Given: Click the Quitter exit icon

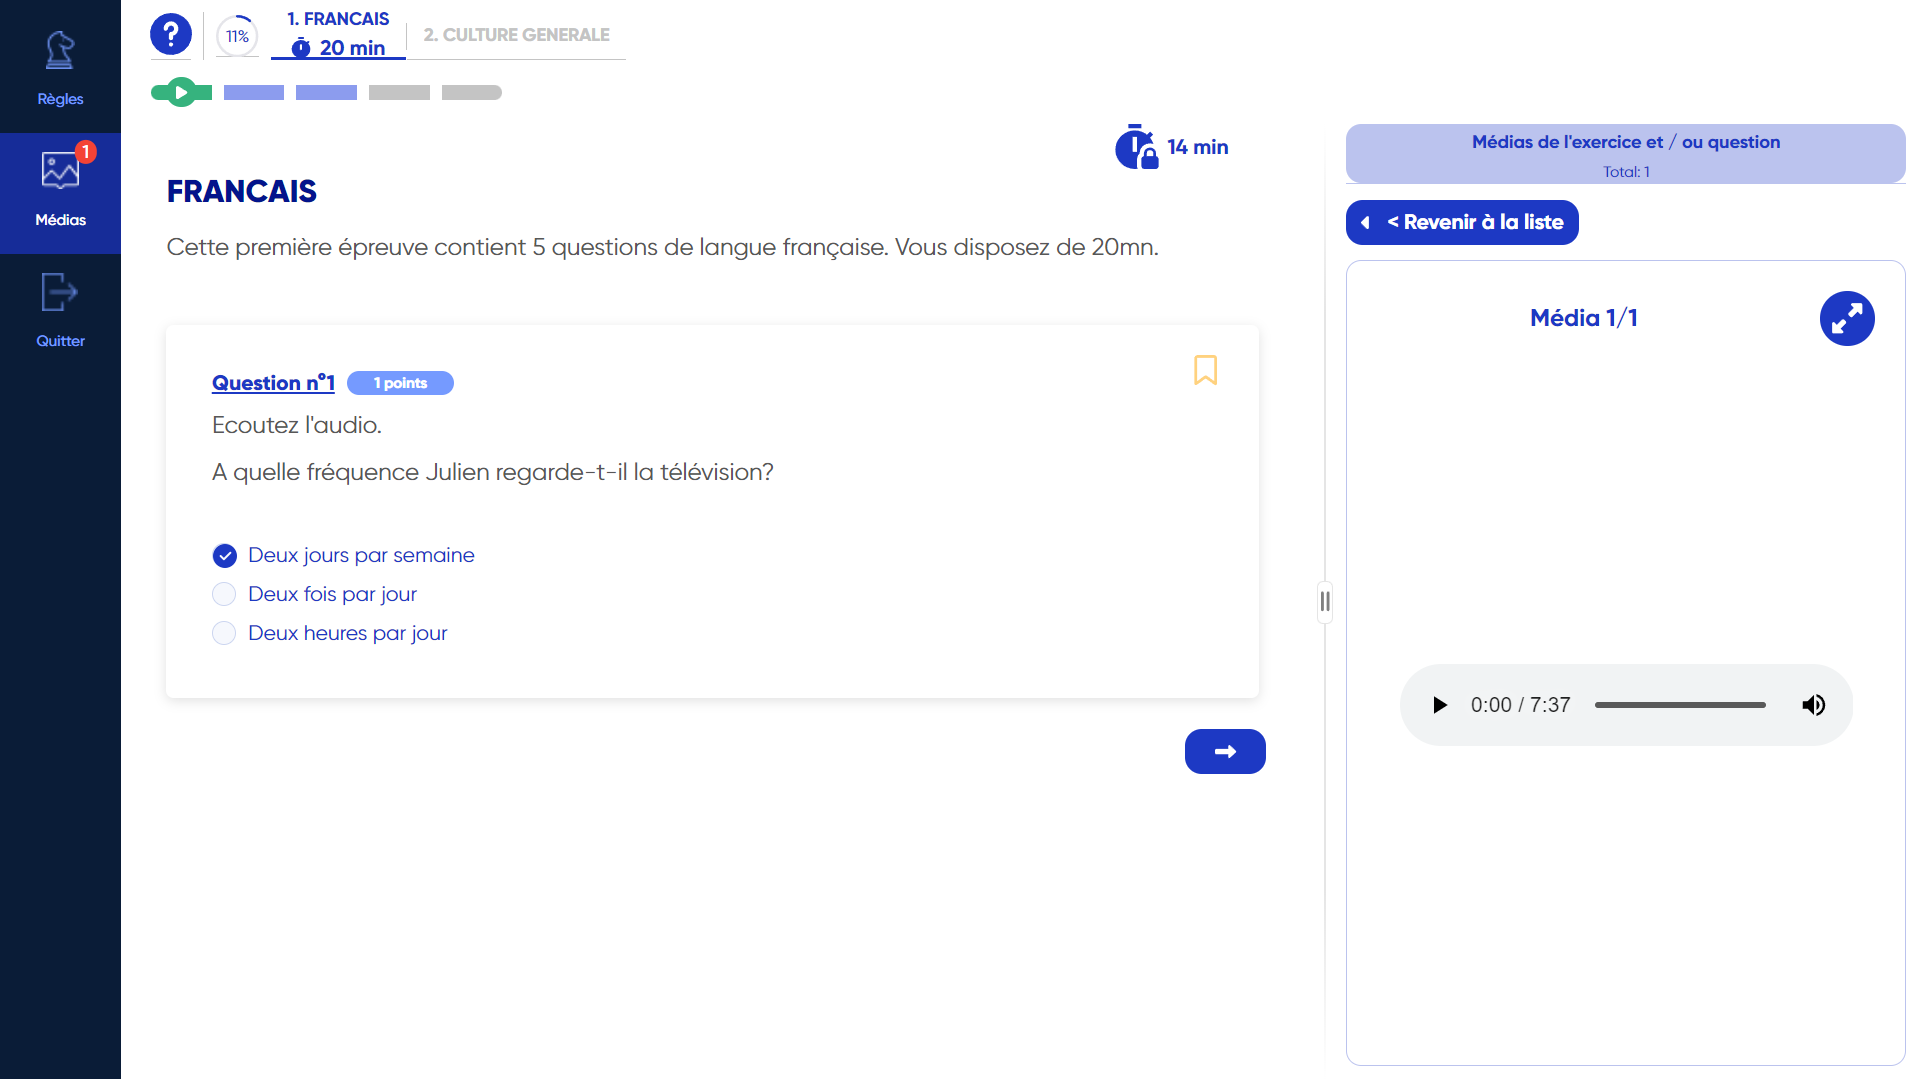Looking at the screenshot, I should 59,292.
